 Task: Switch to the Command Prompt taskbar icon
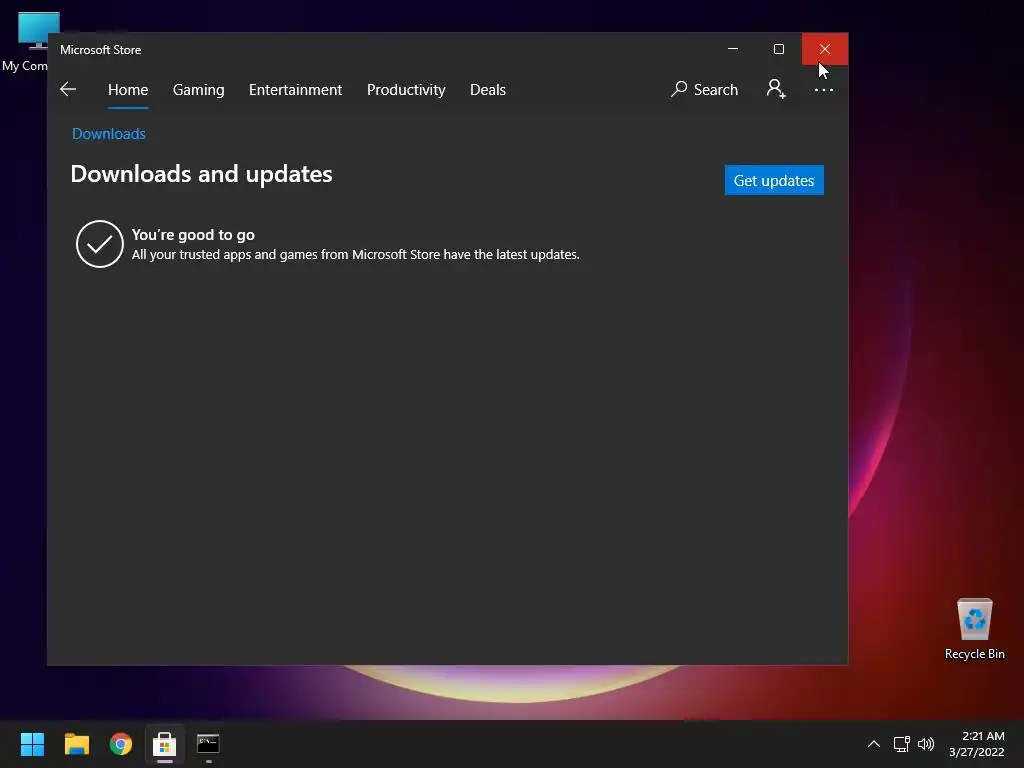(208, 744)
